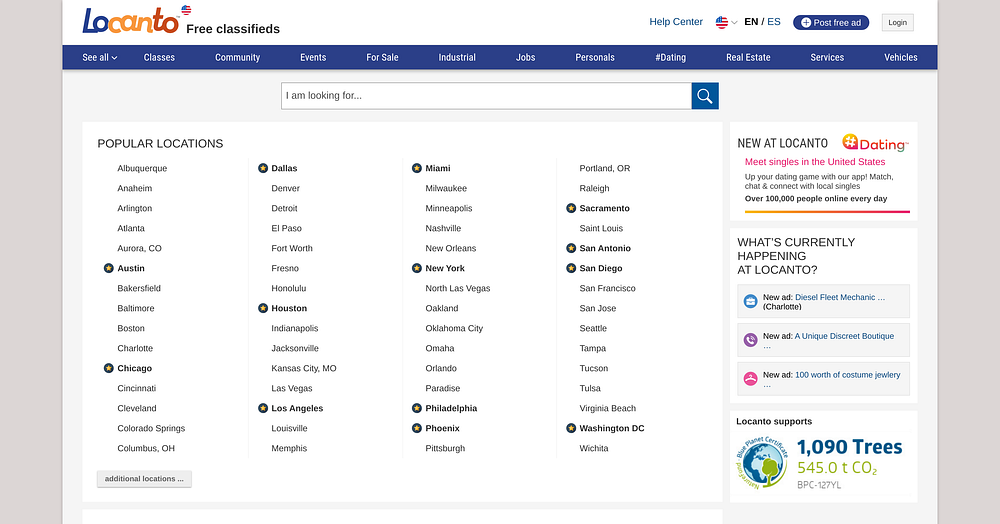Select the Kansas City, MO location
The image size is (1000, 524).
[x=304, y=368]
